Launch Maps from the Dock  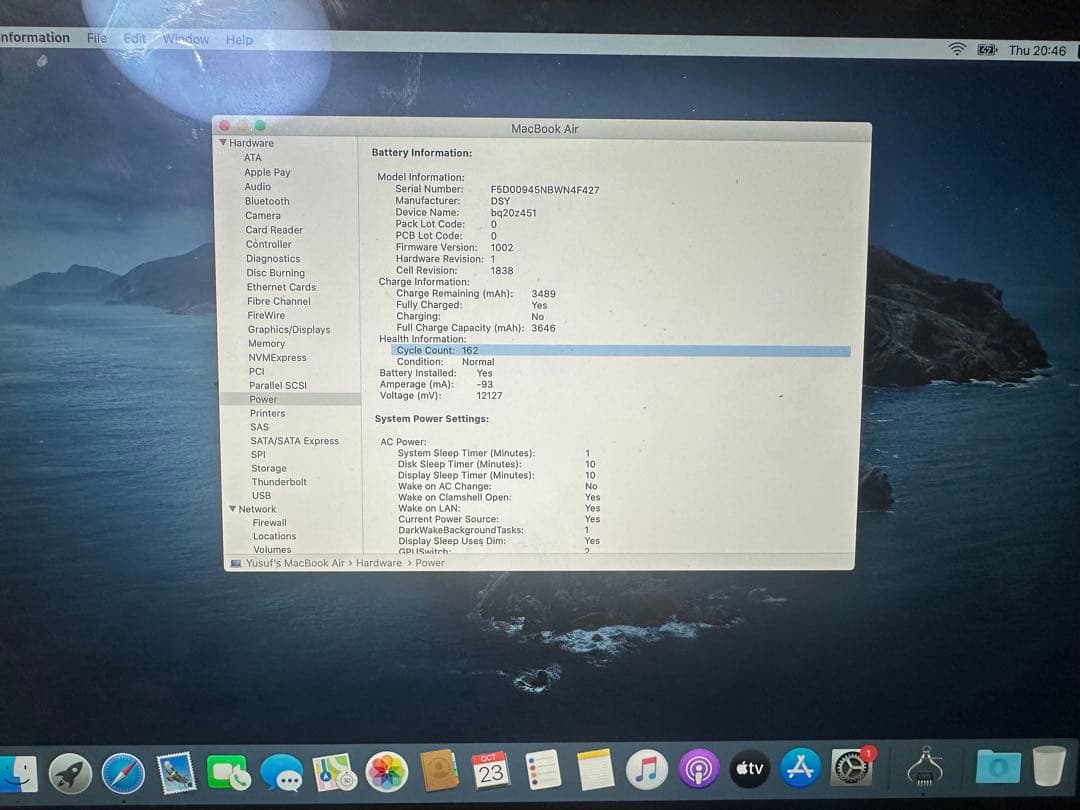tap(332, 770)
